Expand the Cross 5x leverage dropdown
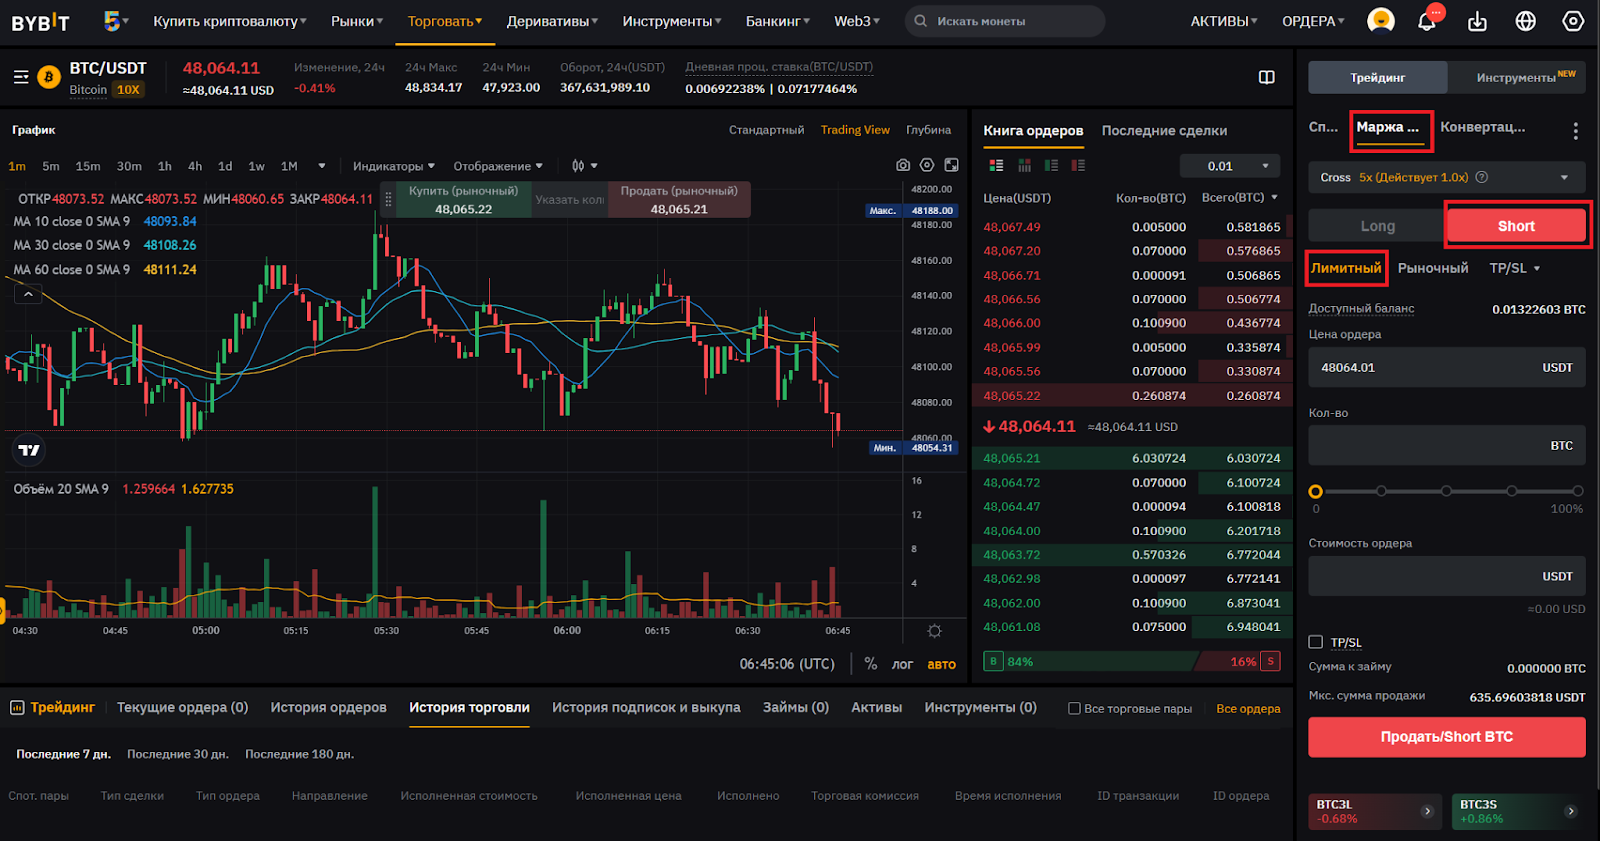Image resolution: width=1600 pixels, height=841 pixels. (x=1446, y=177)
